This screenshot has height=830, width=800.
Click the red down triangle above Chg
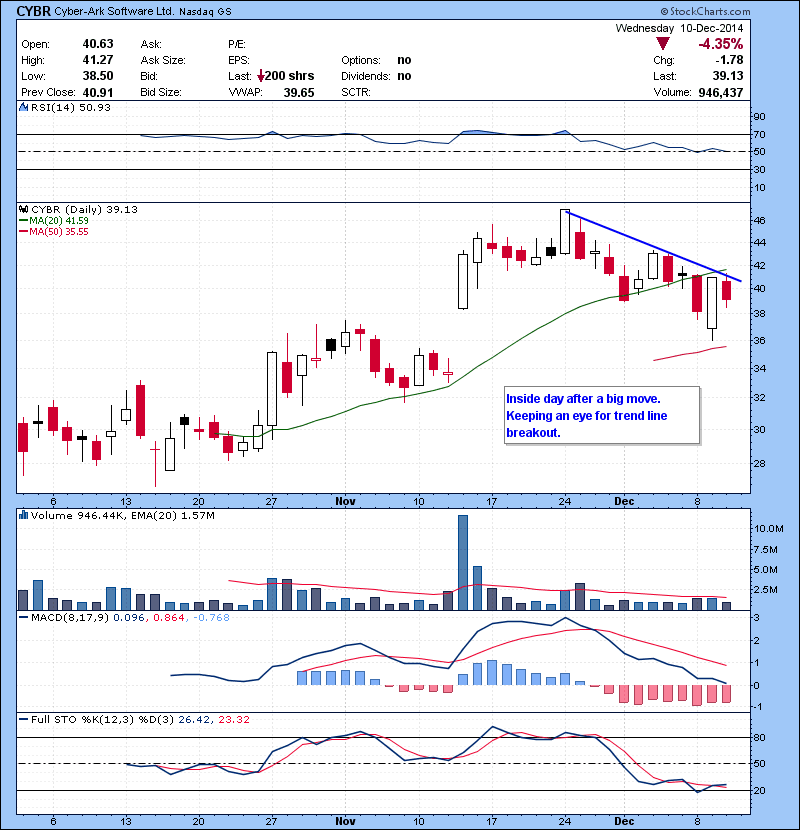coord(662,43)
